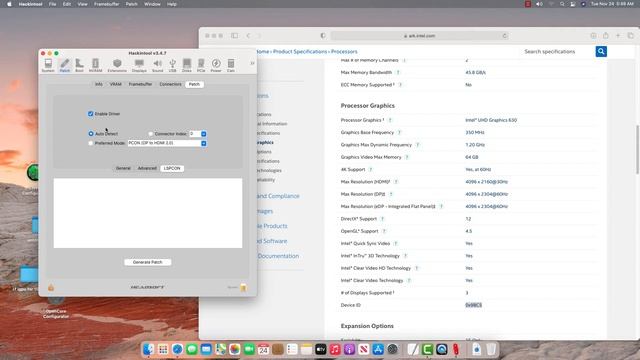Viewport: 640px width, 360px height.
Task: Open the Displays monitor icon
Action: (x=139, y=65)
